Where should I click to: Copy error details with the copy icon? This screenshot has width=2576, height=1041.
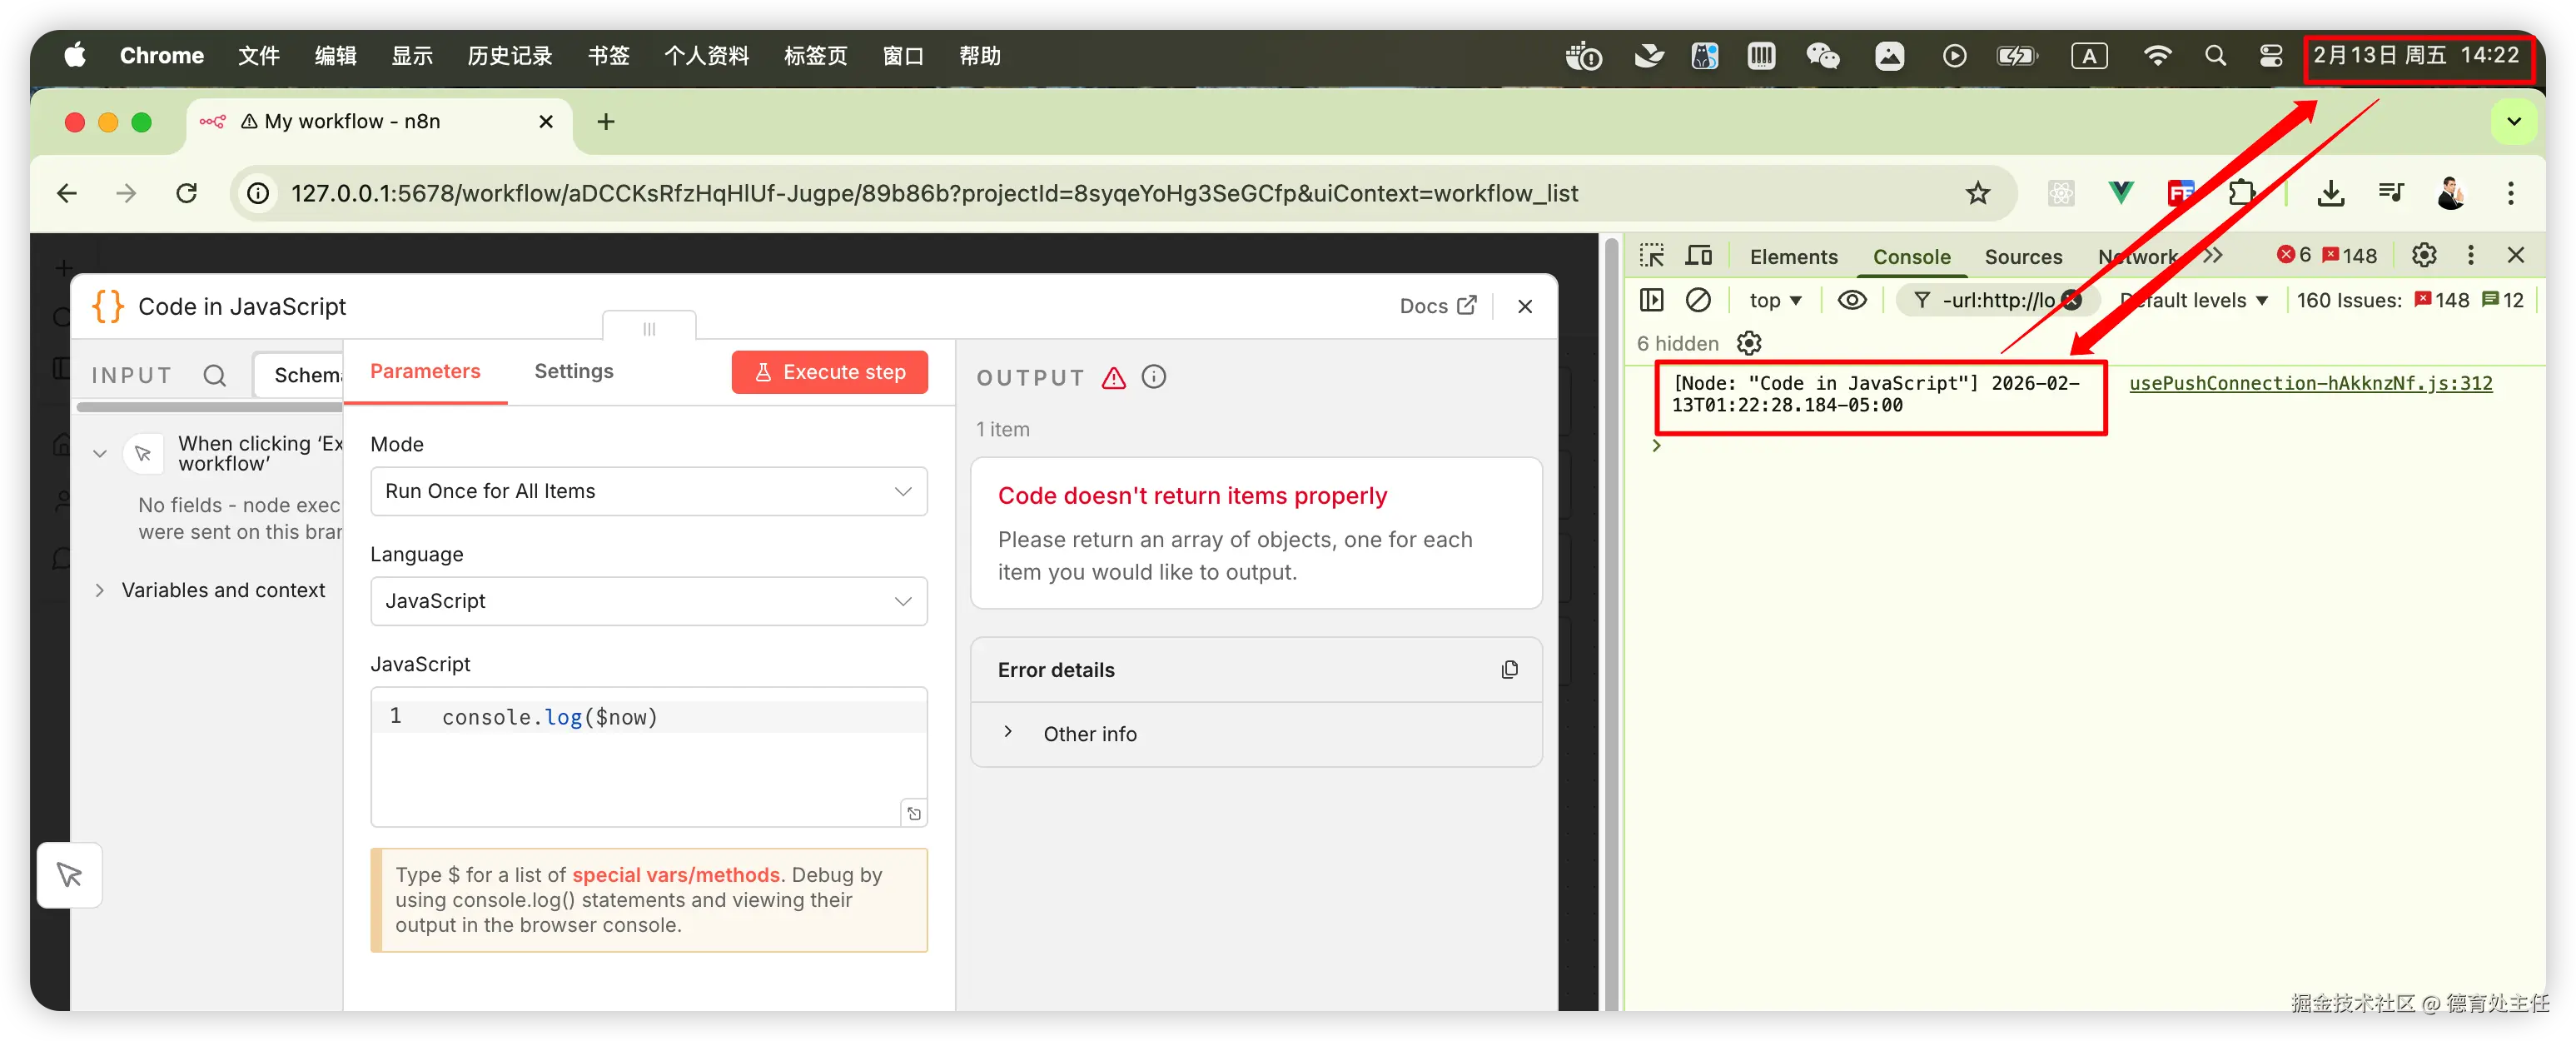point(1509,670)
